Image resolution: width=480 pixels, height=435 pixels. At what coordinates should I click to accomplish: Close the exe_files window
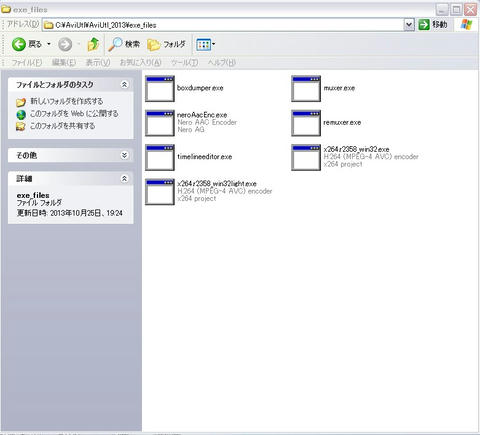click(x=471, y=10)
